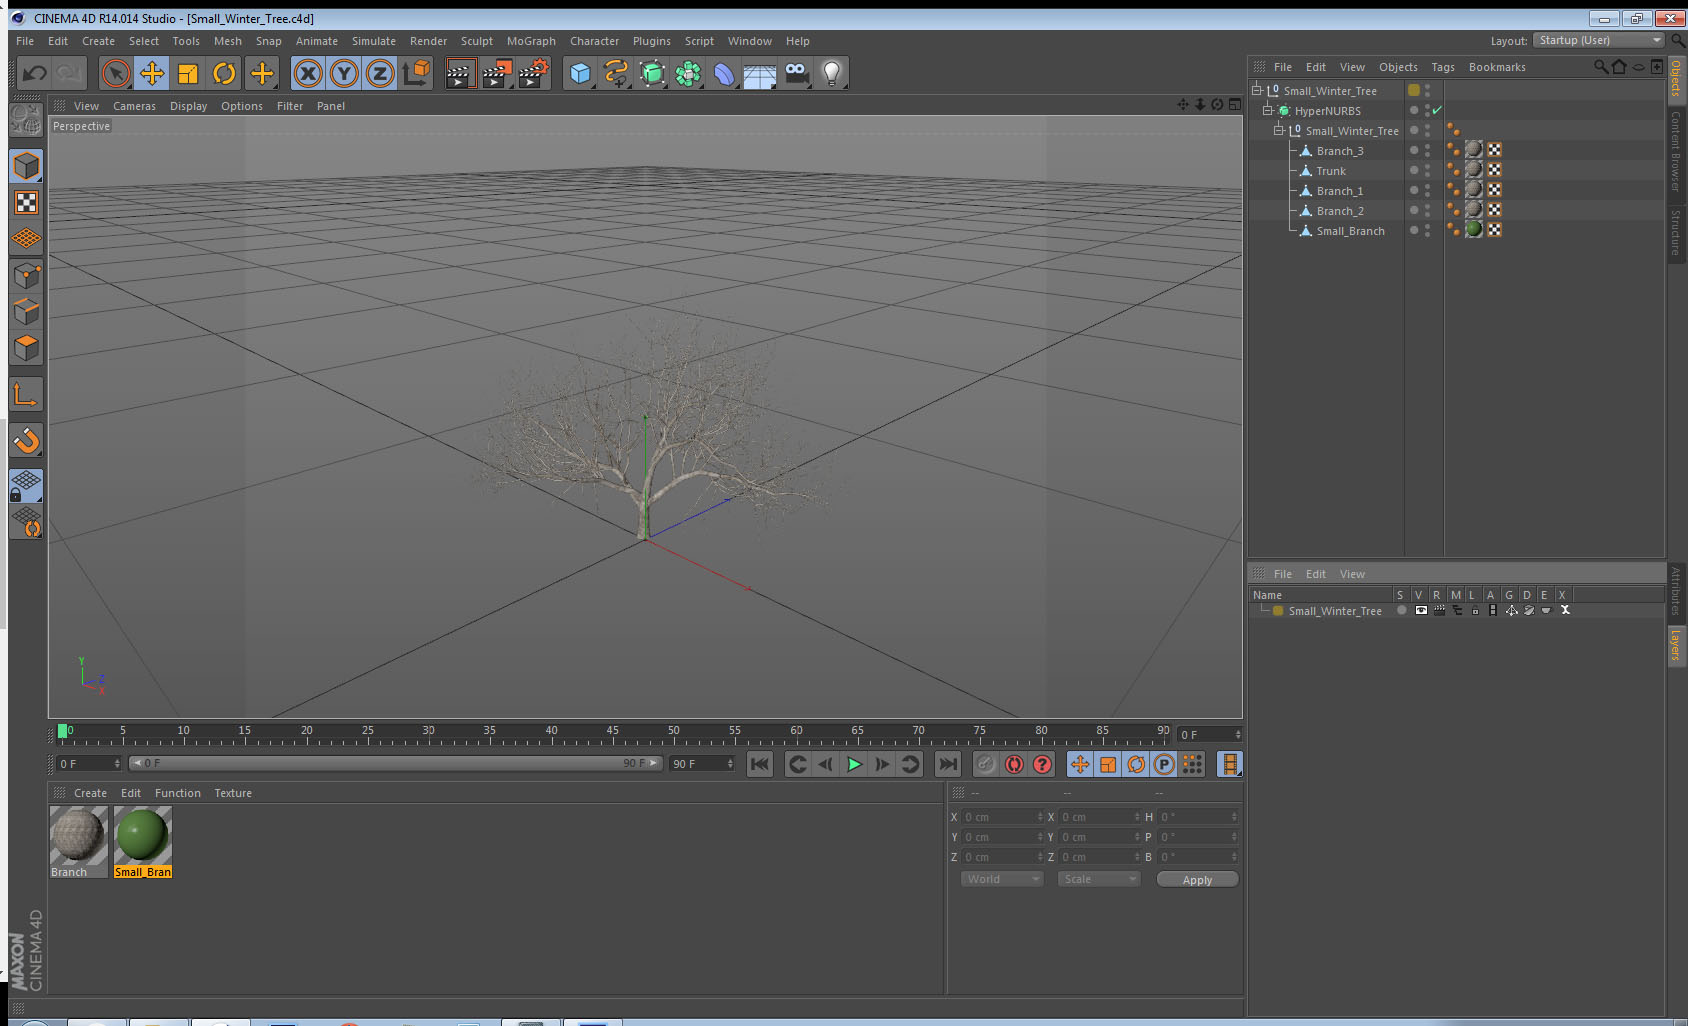This screenshot has width=1688, height=1026.
Task: Click Record Active Objects button
Action: [x=986, y=764]
